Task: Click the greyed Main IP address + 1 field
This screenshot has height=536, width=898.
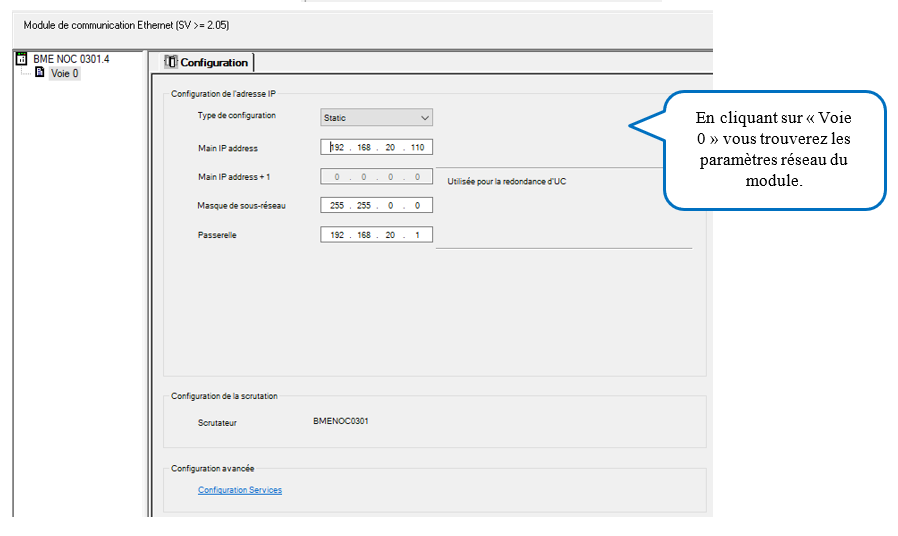Action: pyautogui.click(x=376, y=177)
